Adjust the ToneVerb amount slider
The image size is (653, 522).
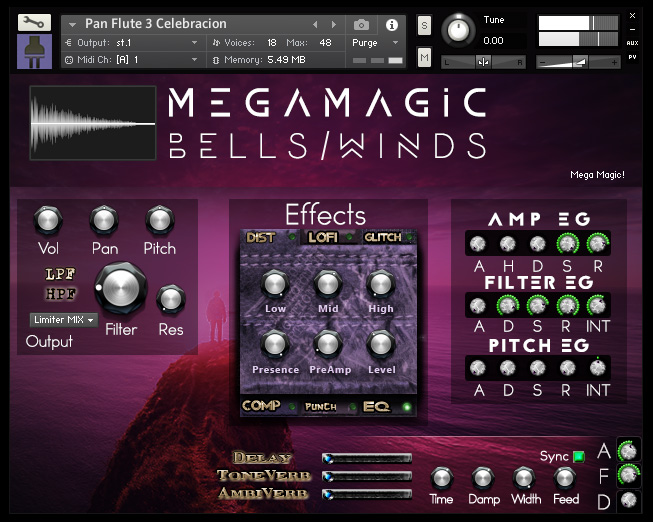(367, 476)
